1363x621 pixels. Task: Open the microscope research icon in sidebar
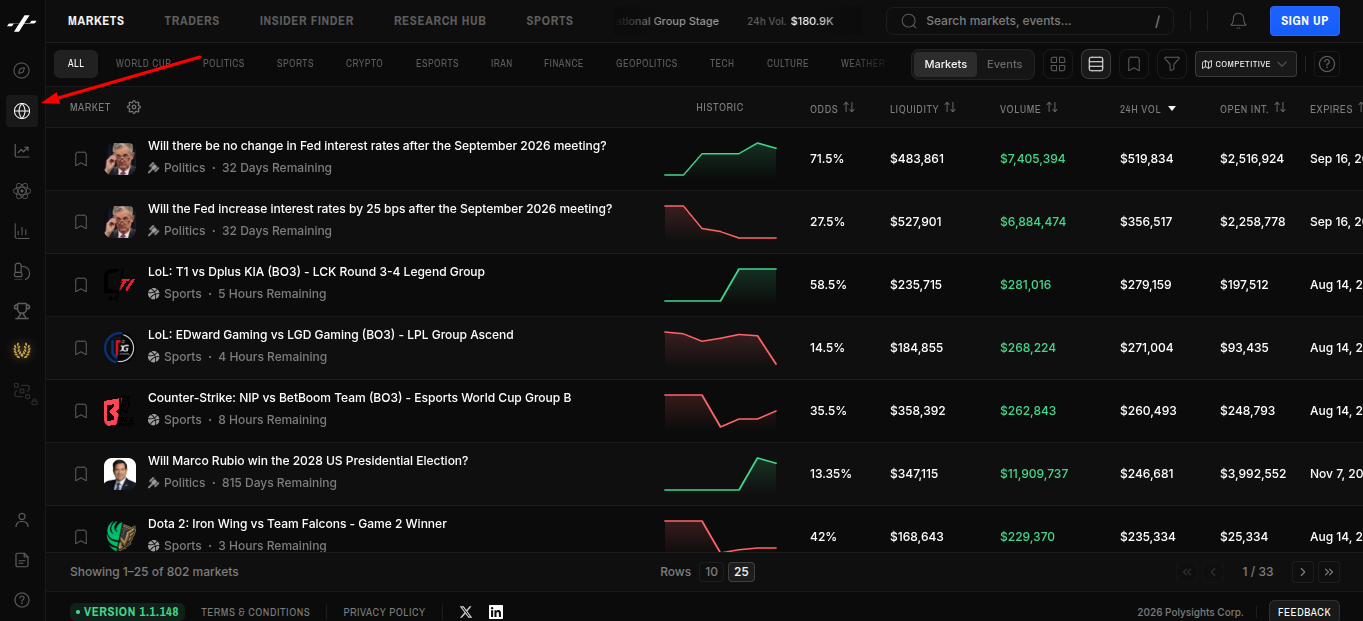tap(22, 271)
